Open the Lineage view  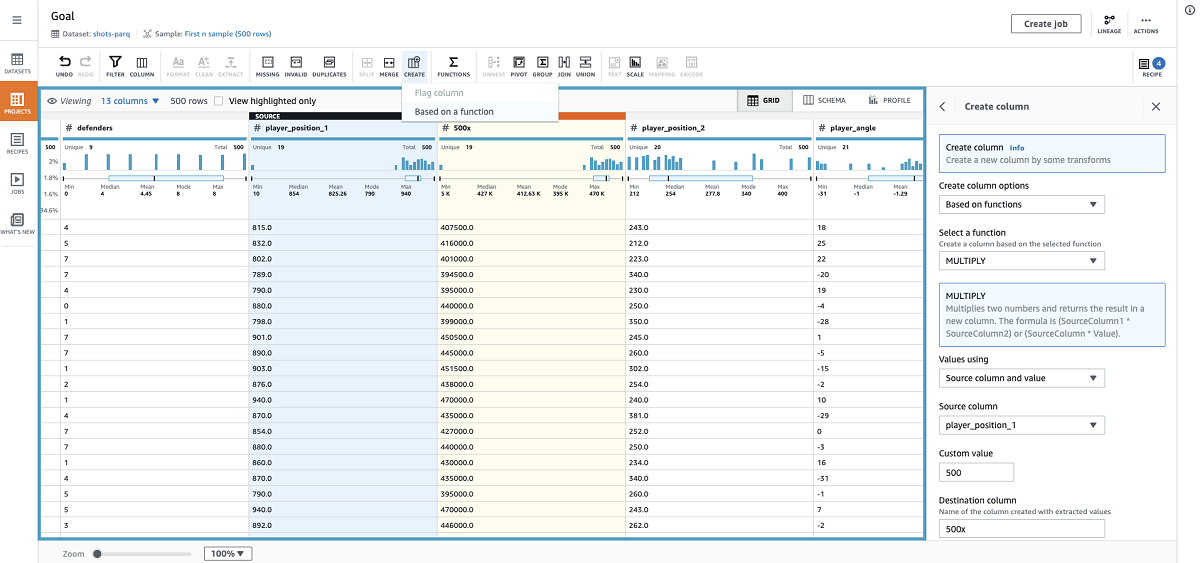click(x=1109, y=24)
